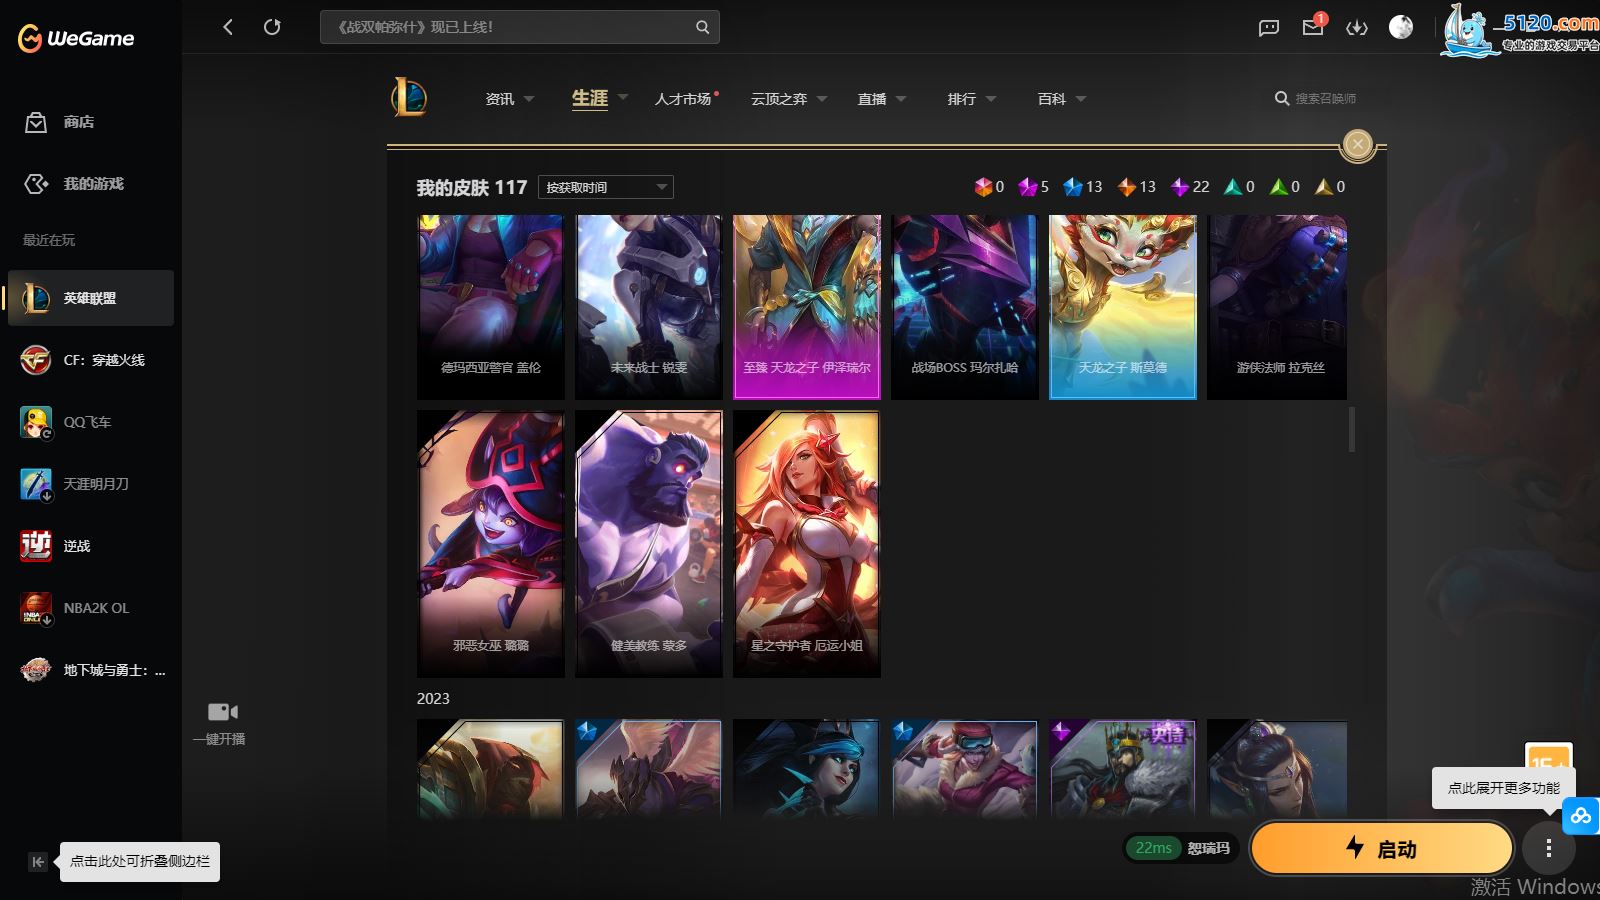This screenshot has height=900, width=1600.
Task: Expand the 排行 dropdown arrow
Action: (991, 99)
